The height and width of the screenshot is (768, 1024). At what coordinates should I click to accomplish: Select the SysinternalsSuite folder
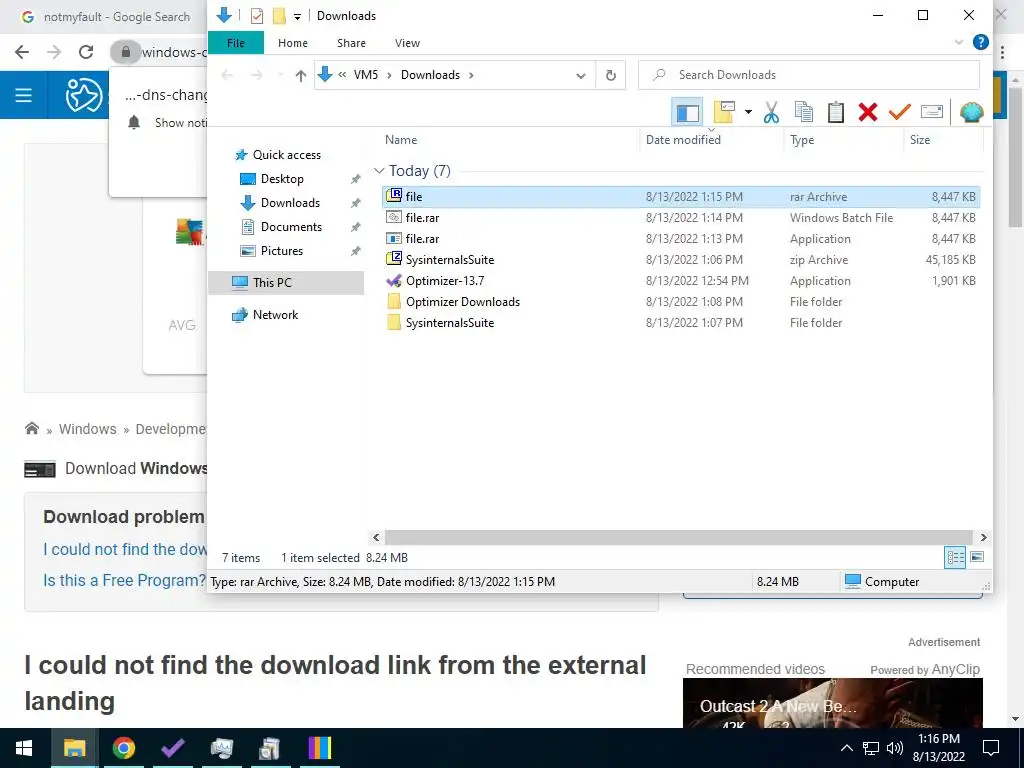(x=680, y=323)
